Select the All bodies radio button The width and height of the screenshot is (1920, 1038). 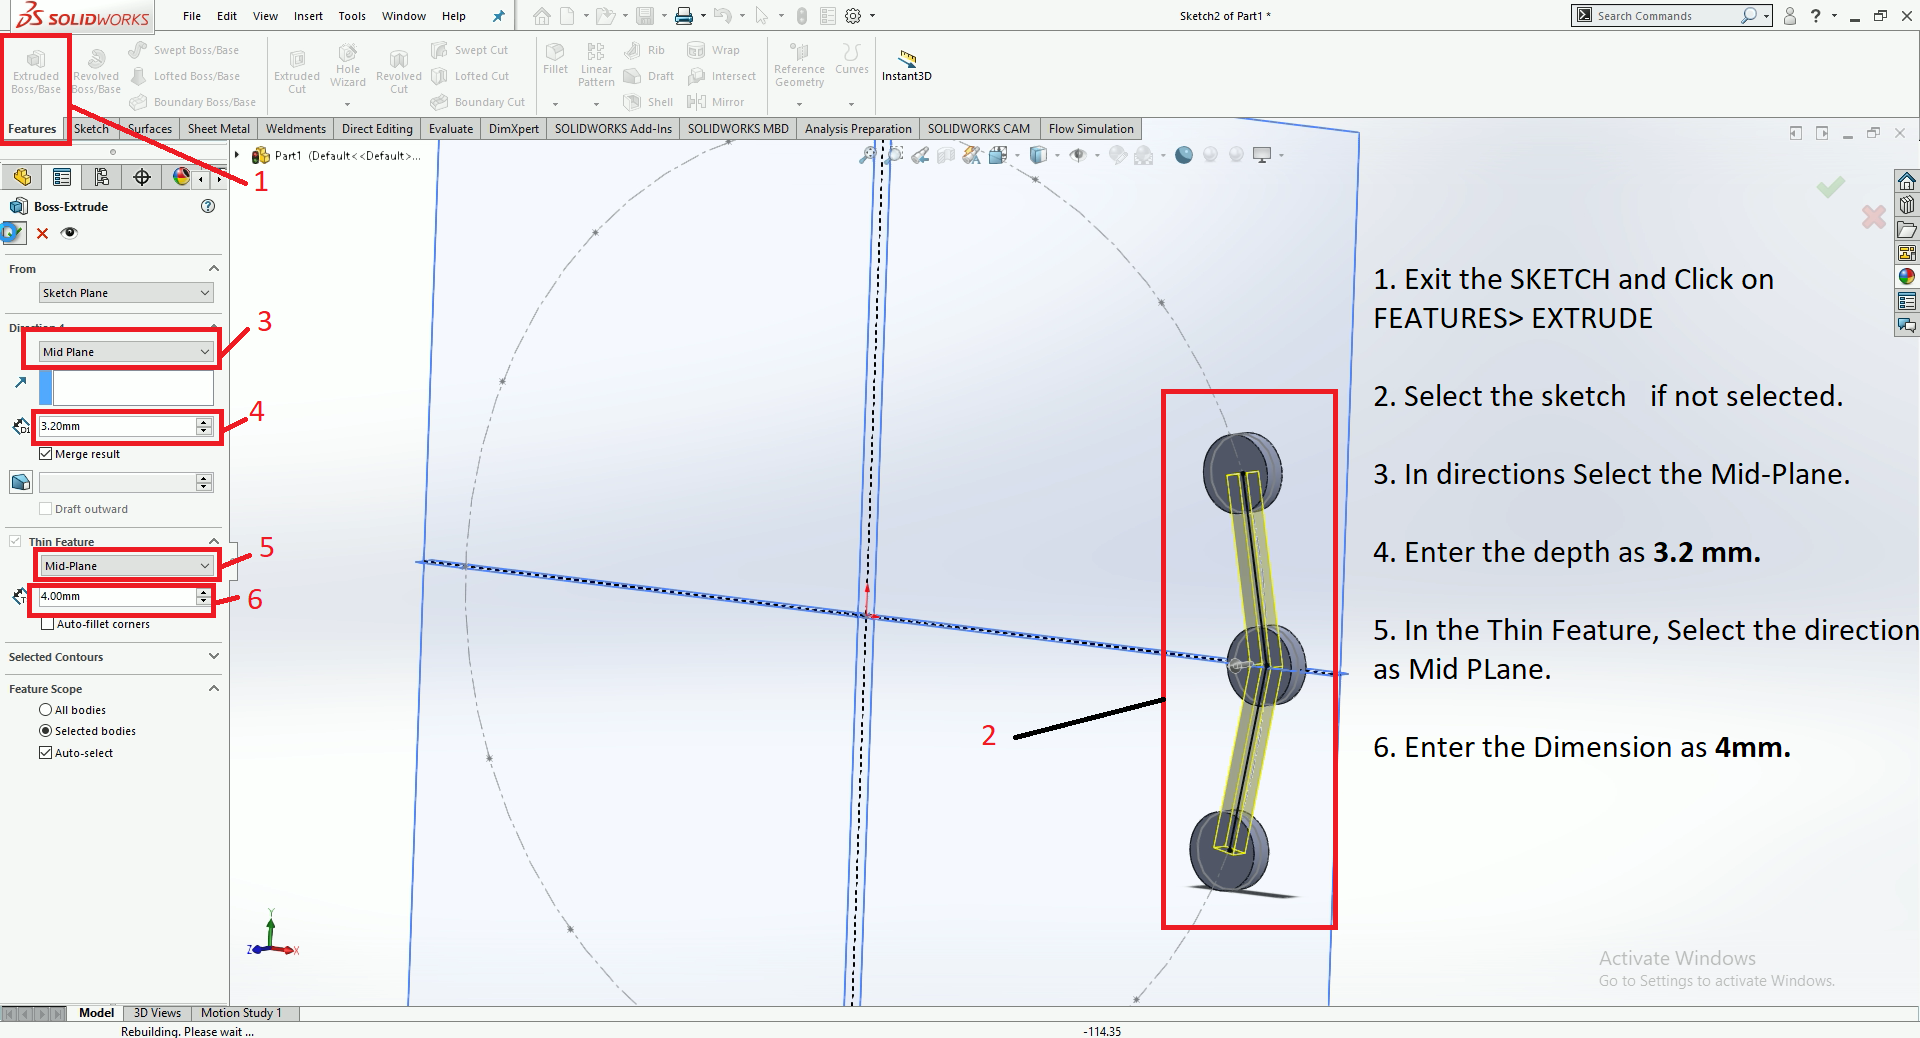pos(45,710)
